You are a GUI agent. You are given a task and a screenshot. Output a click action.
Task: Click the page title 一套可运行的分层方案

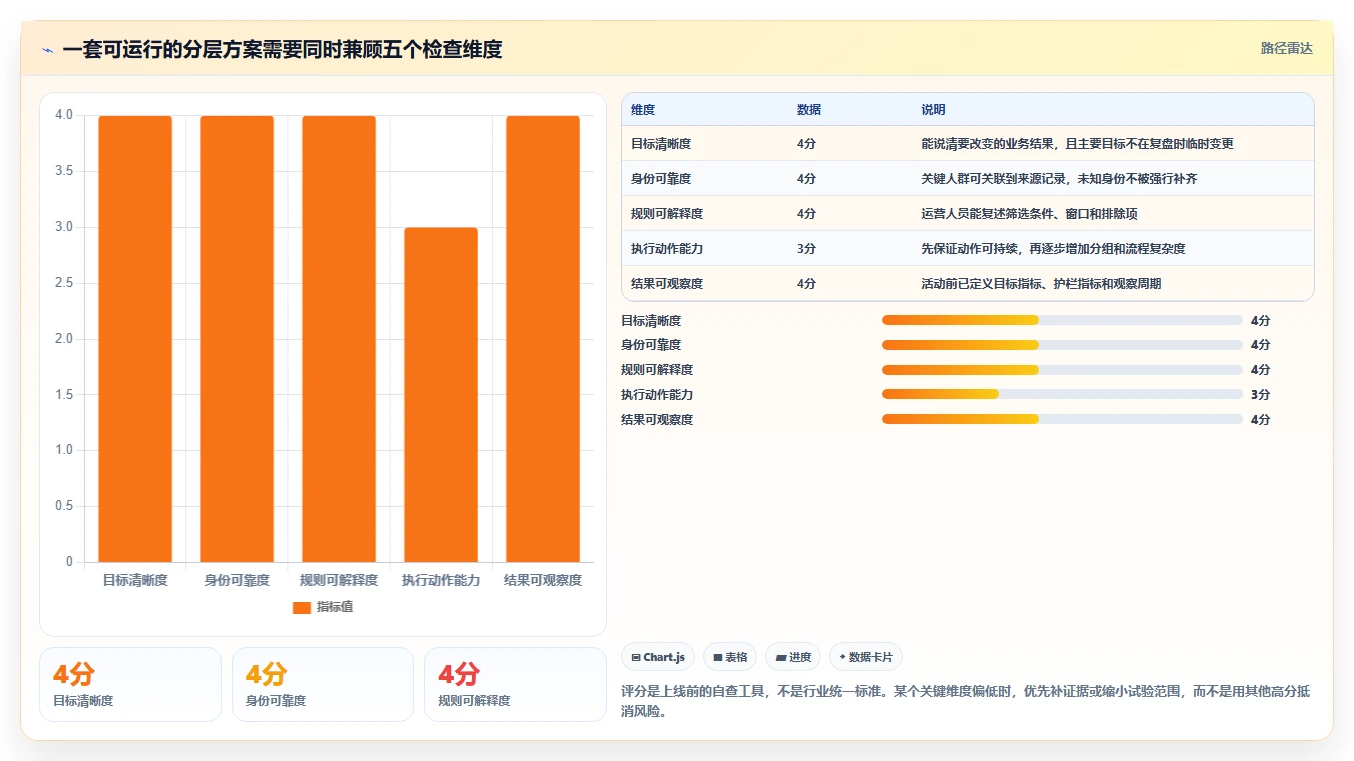tap(282, 49)
